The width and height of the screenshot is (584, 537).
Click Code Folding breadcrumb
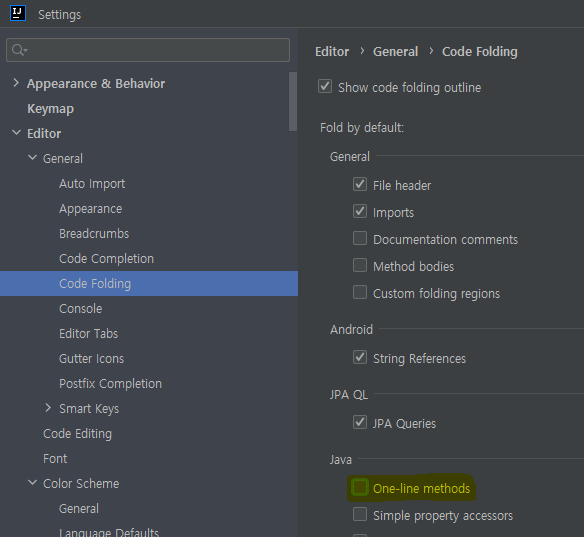pyautogui.click(x=480, y=51)
